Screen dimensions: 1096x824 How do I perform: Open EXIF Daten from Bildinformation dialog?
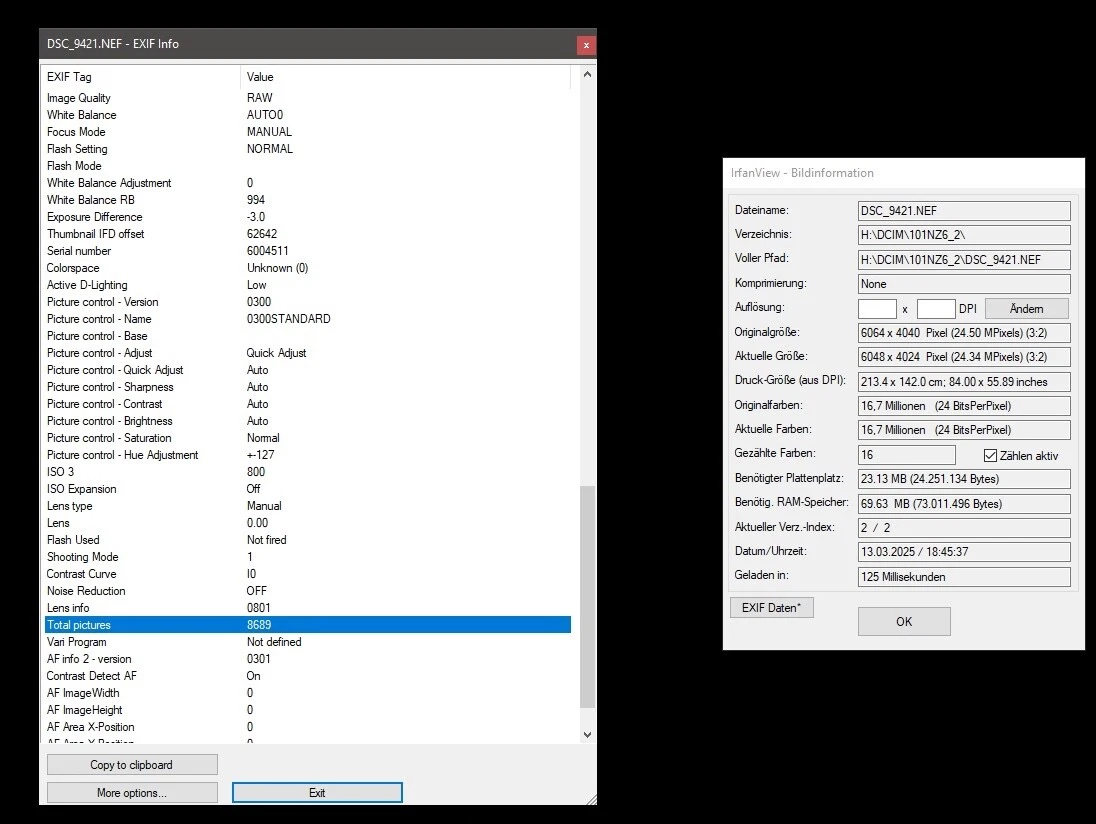coord(772,607)
